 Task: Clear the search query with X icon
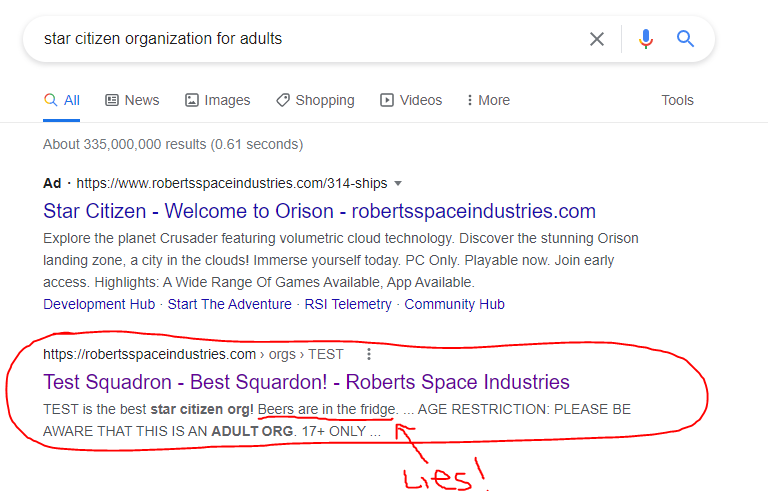point(597,39)
